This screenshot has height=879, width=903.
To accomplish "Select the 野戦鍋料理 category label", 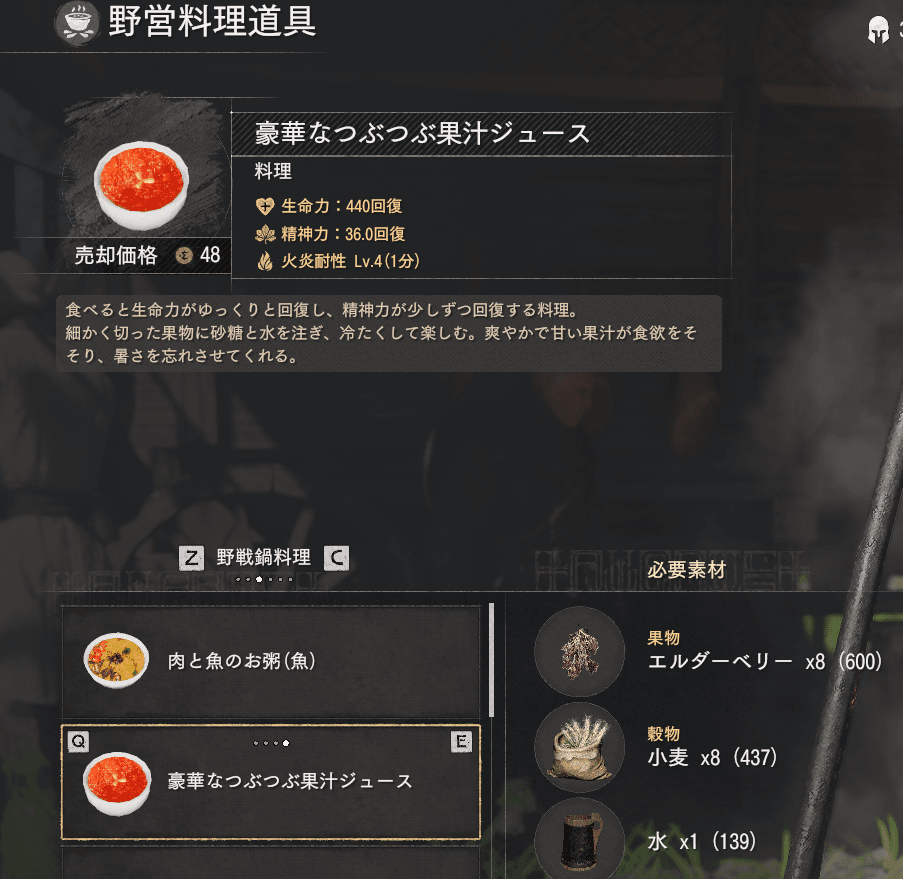I will (x=264, y=558).
